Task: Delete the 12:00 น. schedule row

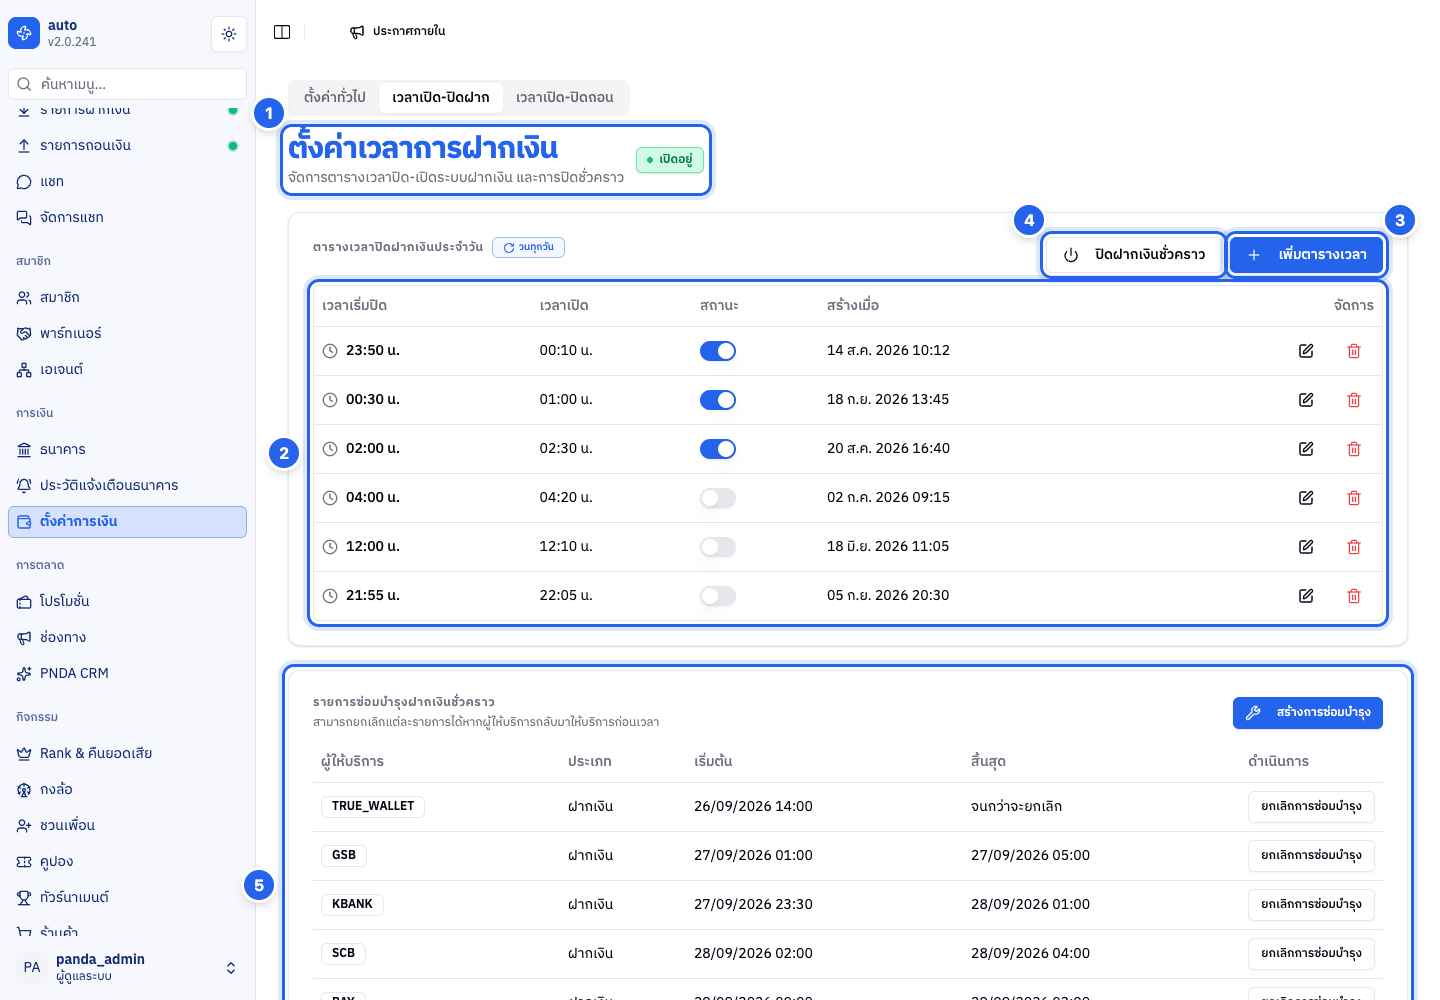Action: pos(1354,547)
